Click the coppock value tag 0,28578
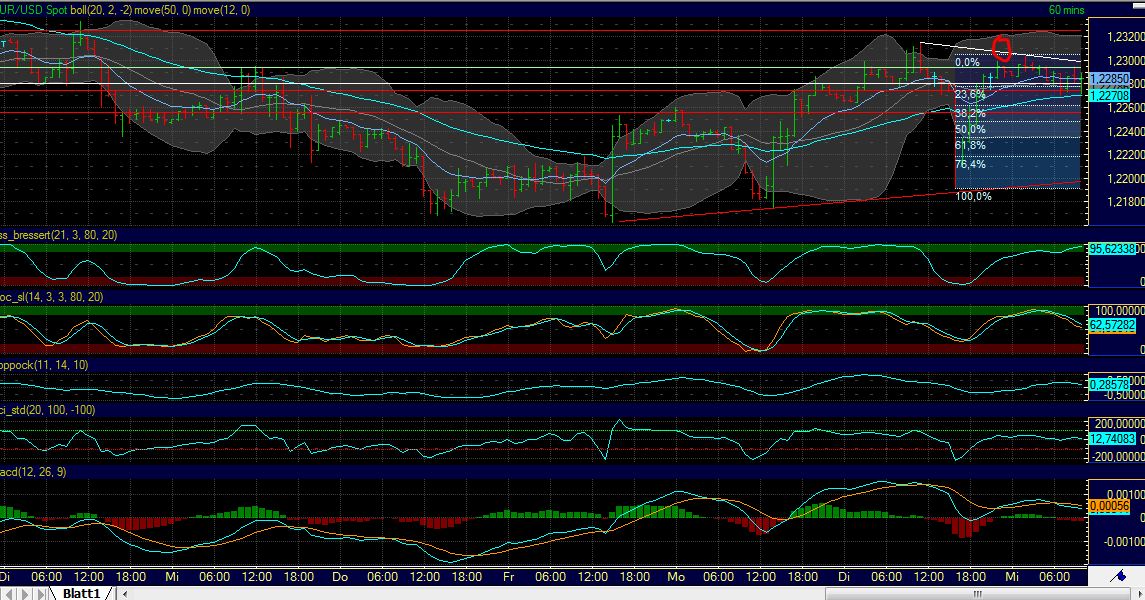Viewport: 1145px width, 600px height. coord(1109,383)
